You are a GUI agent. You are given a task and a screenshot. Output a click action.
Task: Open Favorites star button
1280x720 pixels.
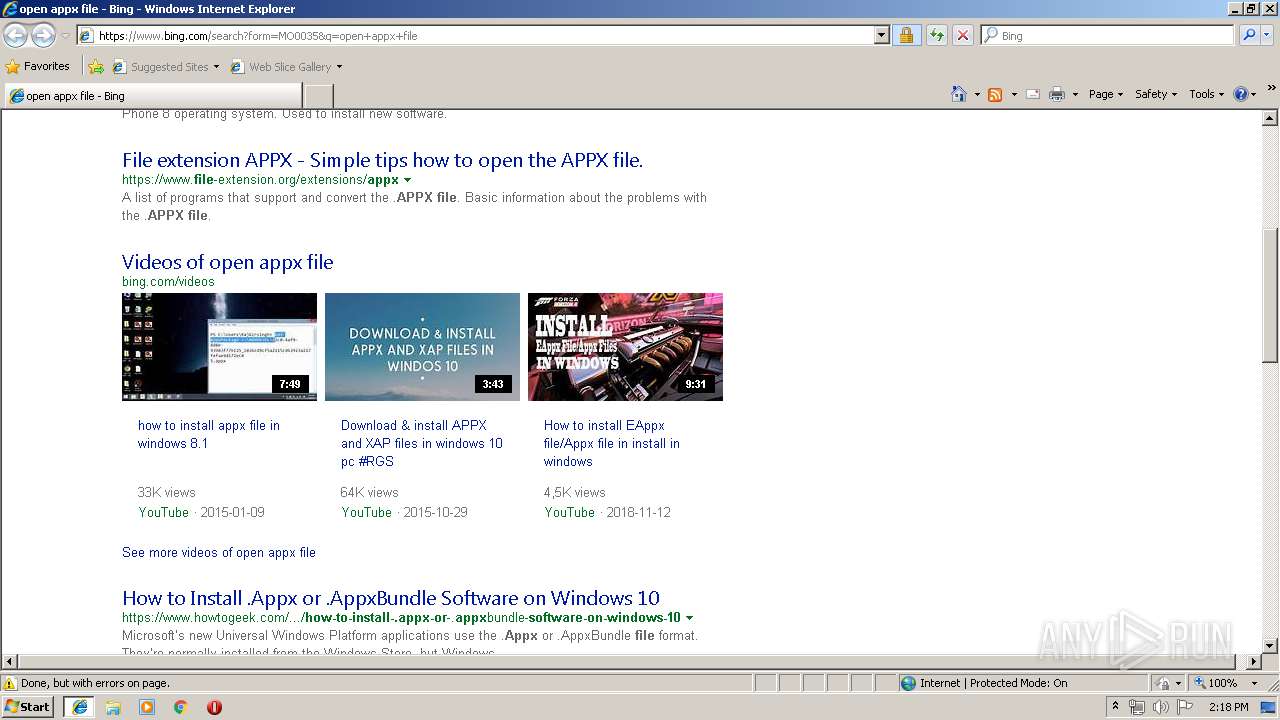tap(38, 66)
